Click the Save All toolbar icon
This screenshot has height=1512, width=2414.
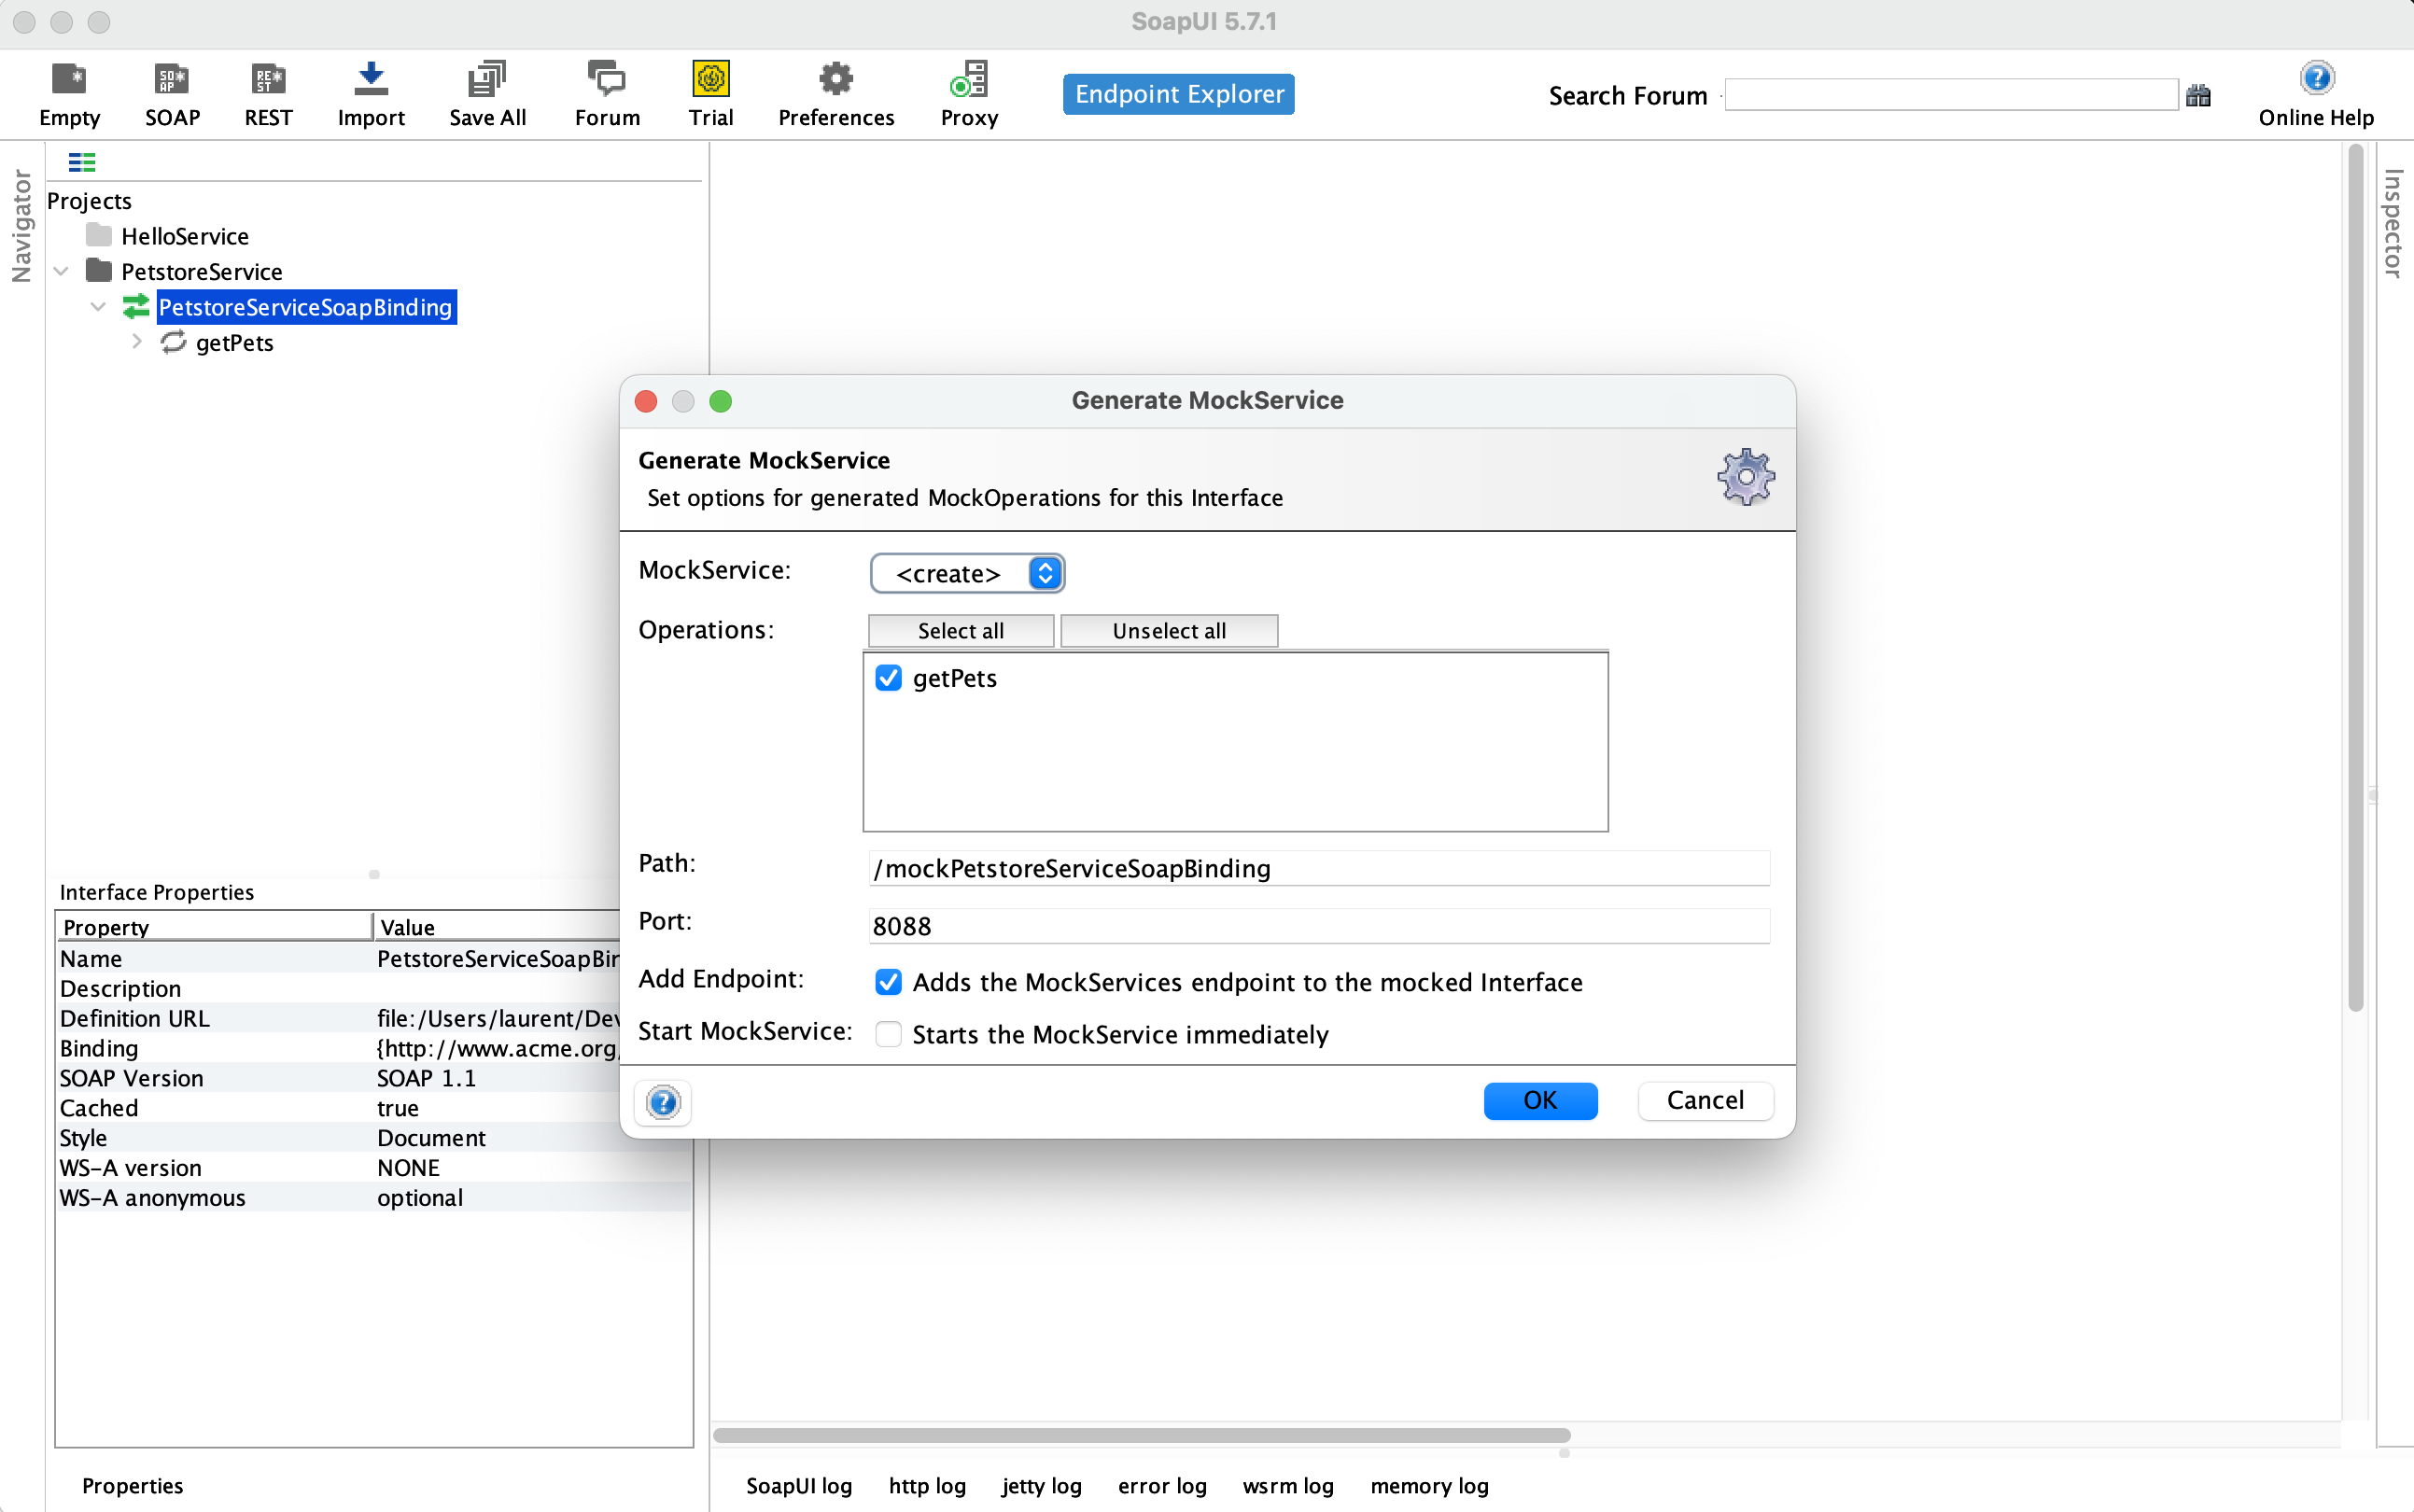[x=487, y=80]
